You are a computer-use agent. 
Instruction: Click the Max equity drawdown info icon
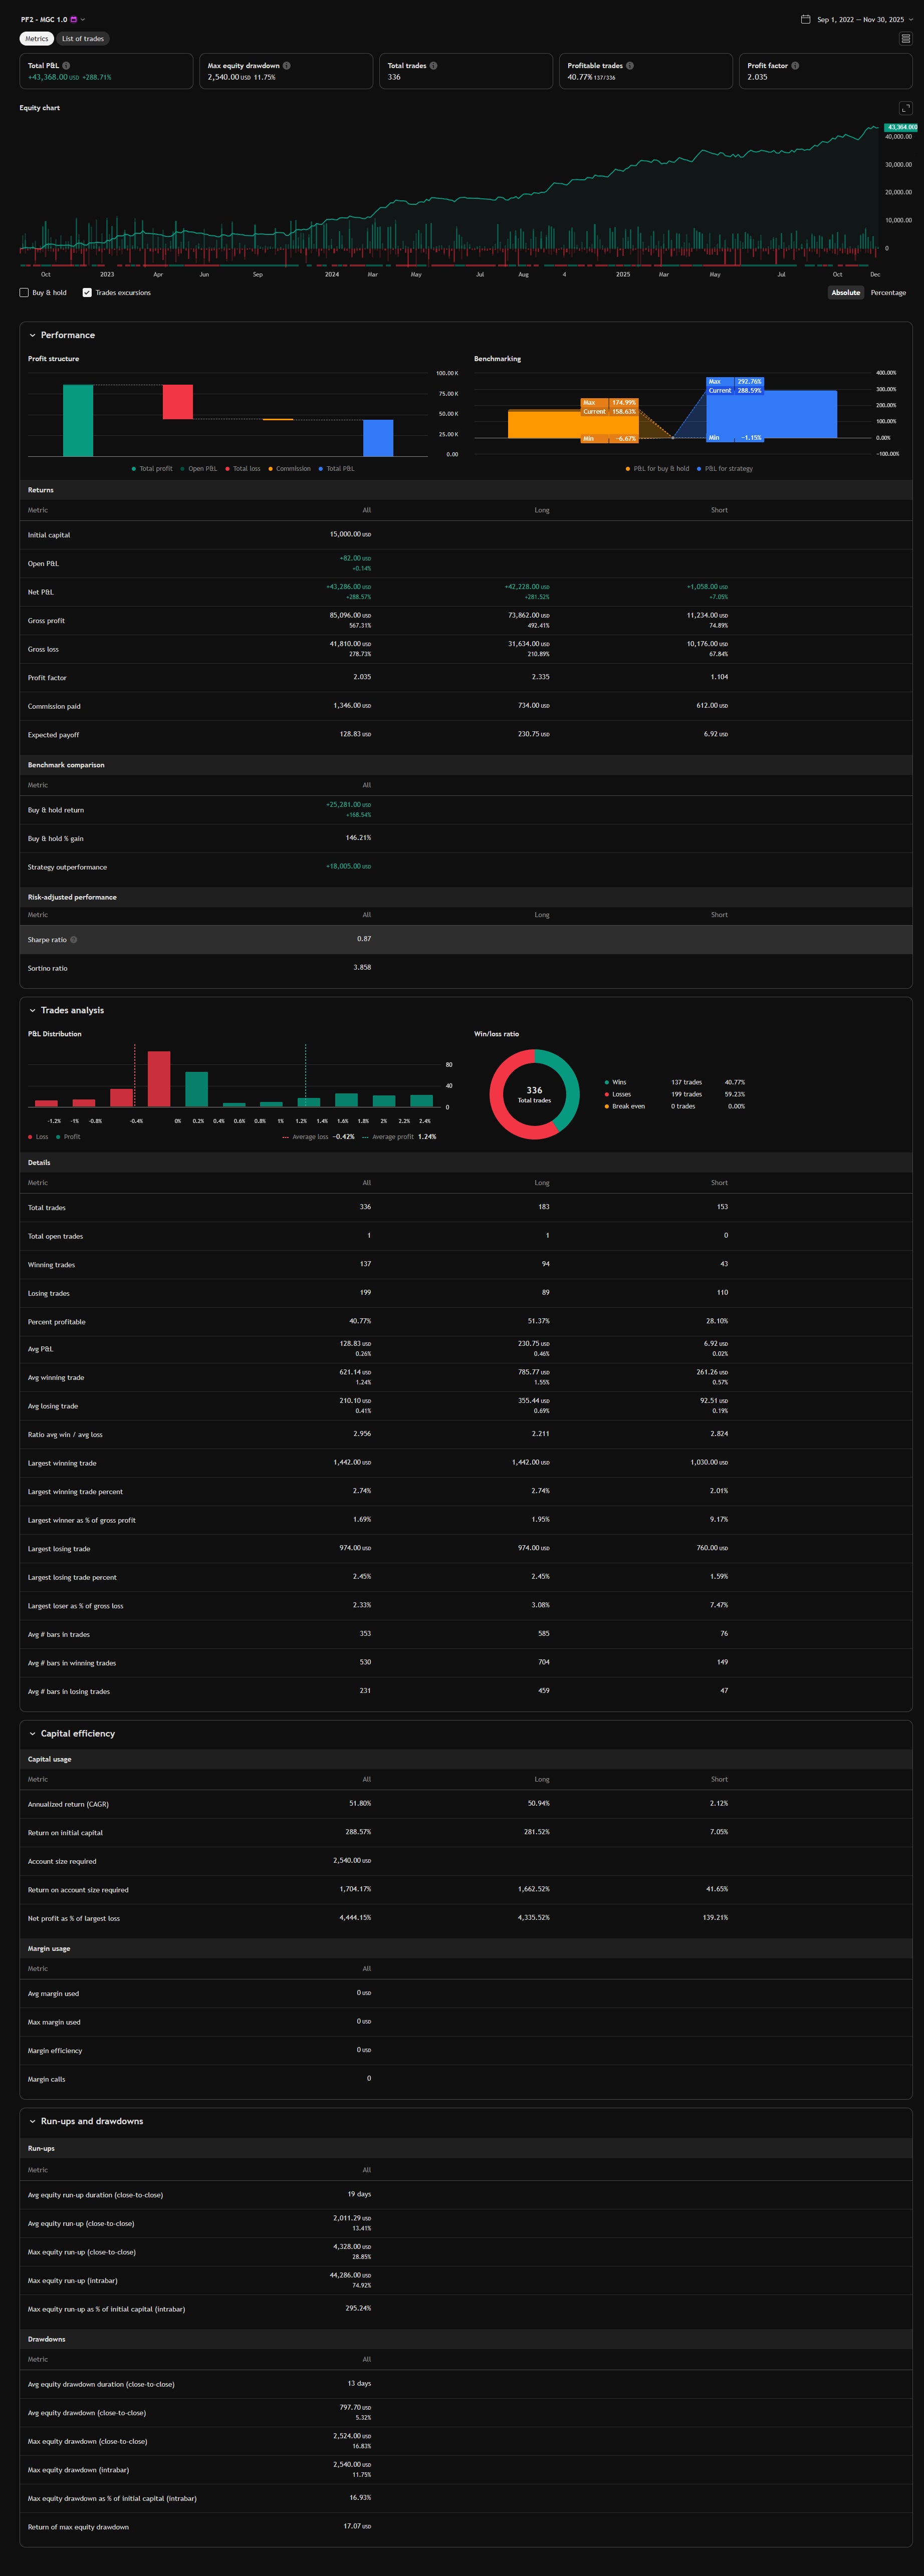coord(287,66)
